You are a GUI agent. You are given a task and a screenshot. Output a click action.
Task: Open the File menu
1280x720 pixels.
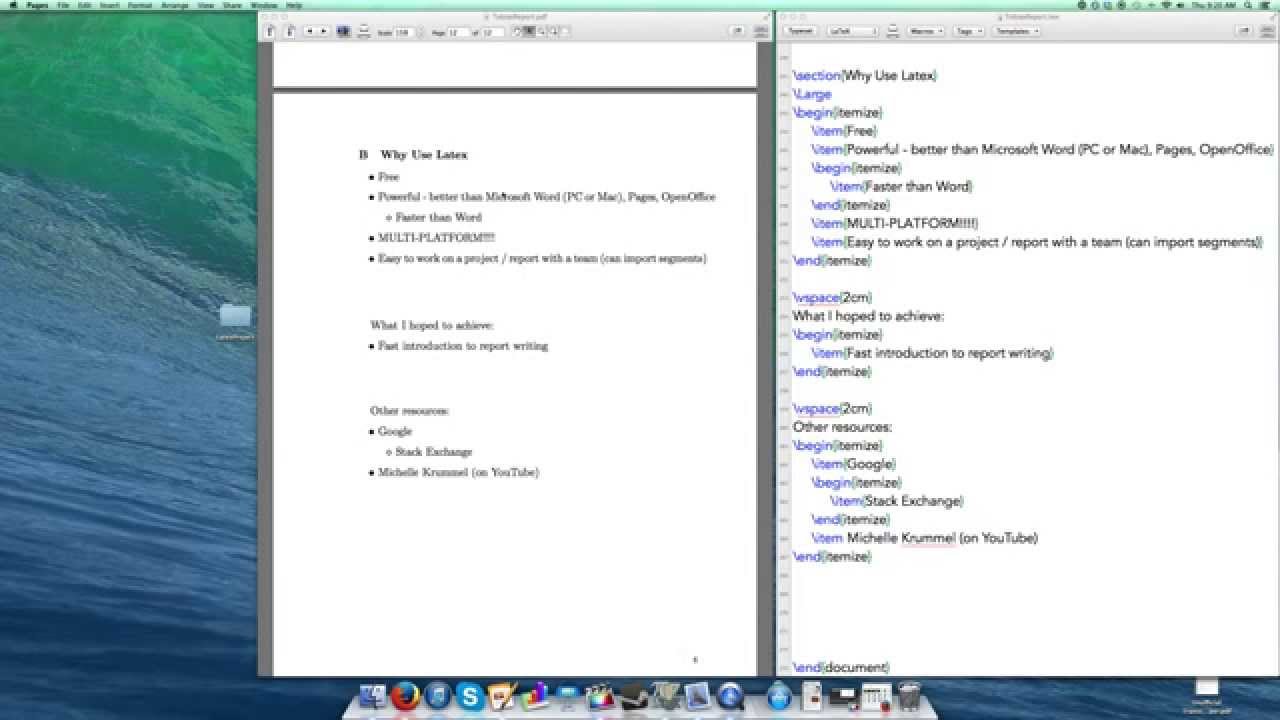(63, 5)
